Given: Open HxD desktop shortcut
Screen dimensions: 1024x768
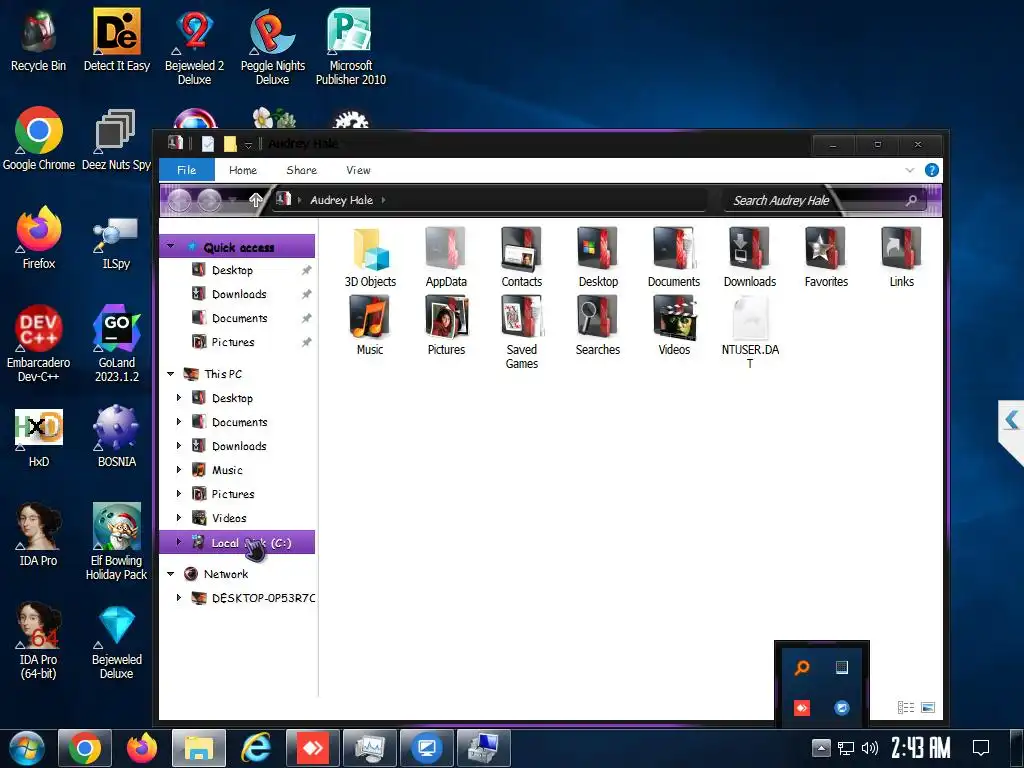Looking at the screenshot, I should [x=39, y=438].
